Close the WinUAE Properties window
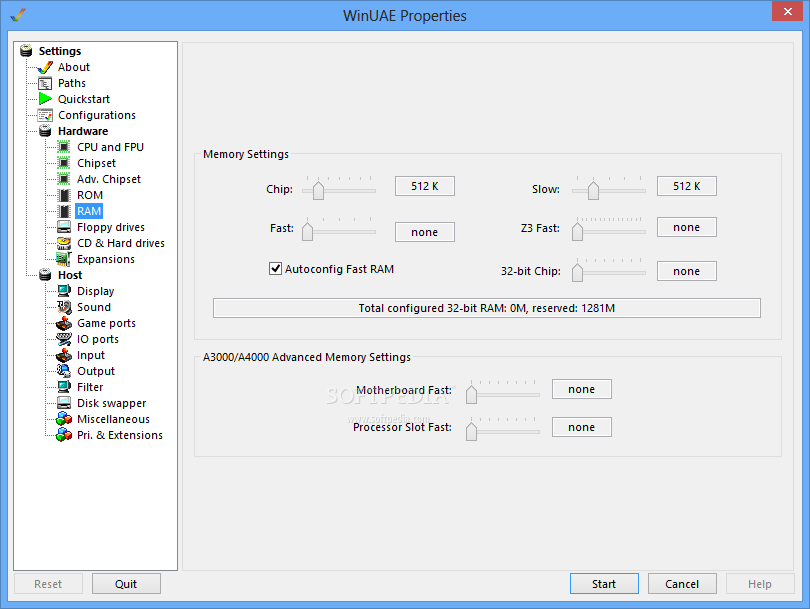The height and width of the screenshot is (609, 810). pos(787,11)
